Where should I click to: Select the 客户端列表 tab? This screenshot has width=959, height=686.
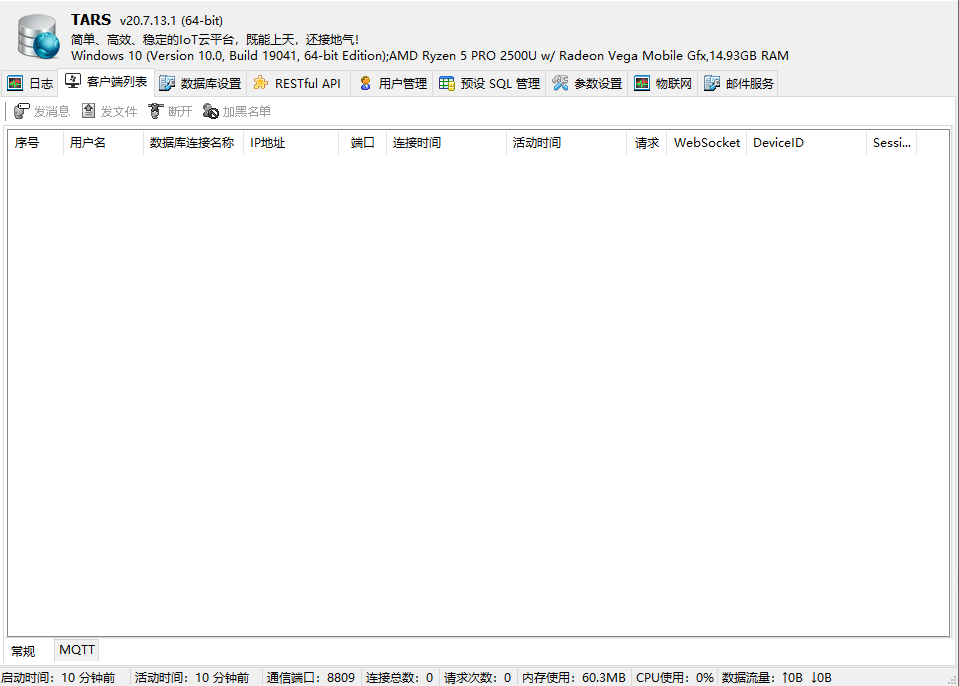106,82
